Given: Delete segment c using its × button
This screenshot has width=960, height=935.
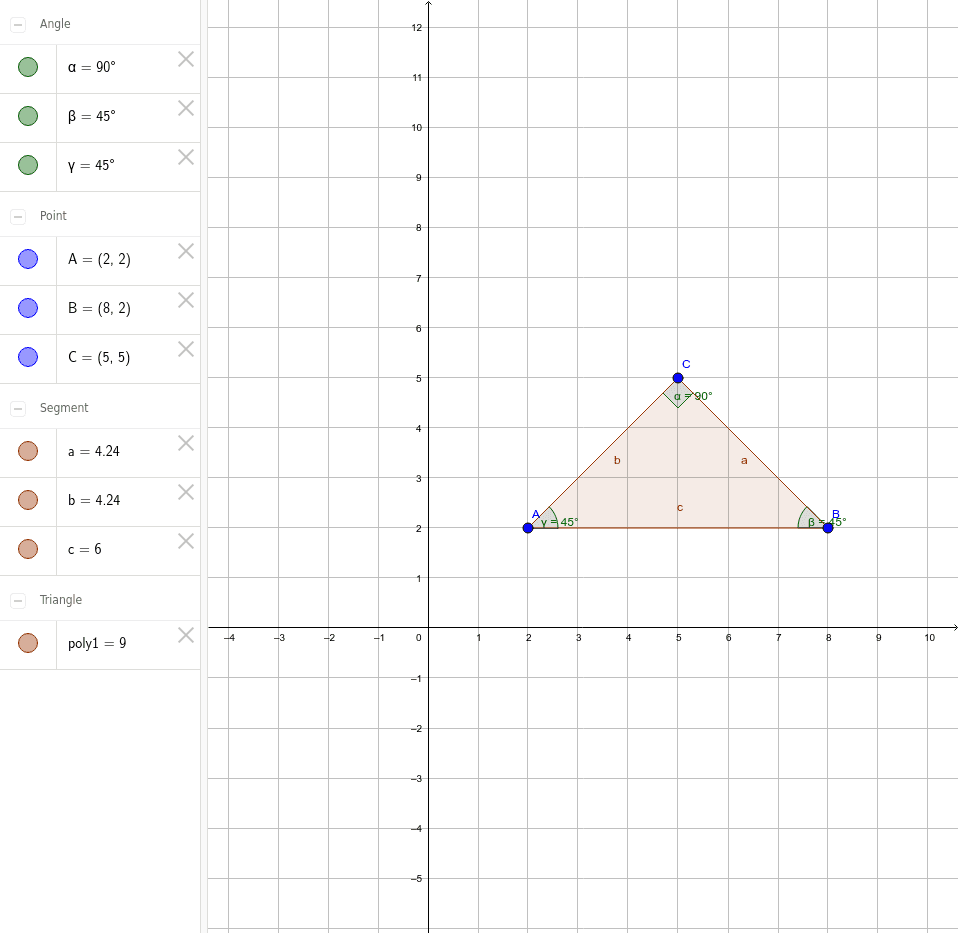Looking at the screenshot, I should pos(185,540).
